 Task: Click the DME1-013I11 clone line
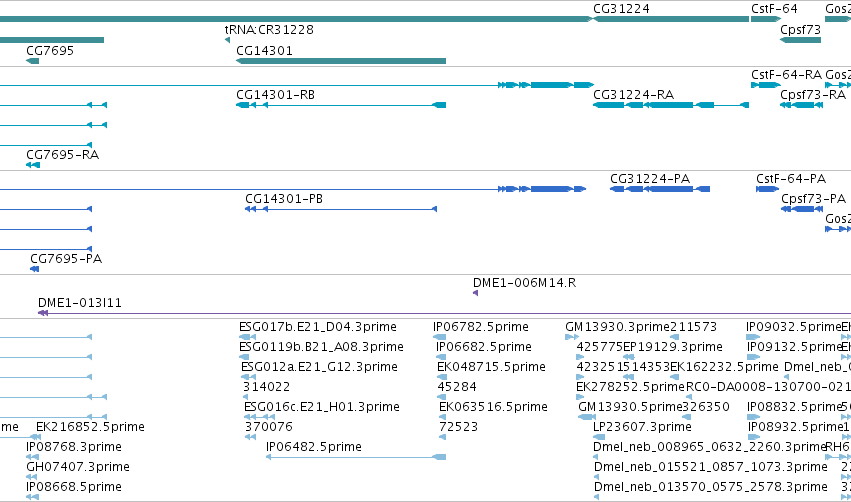pos(444,313)
